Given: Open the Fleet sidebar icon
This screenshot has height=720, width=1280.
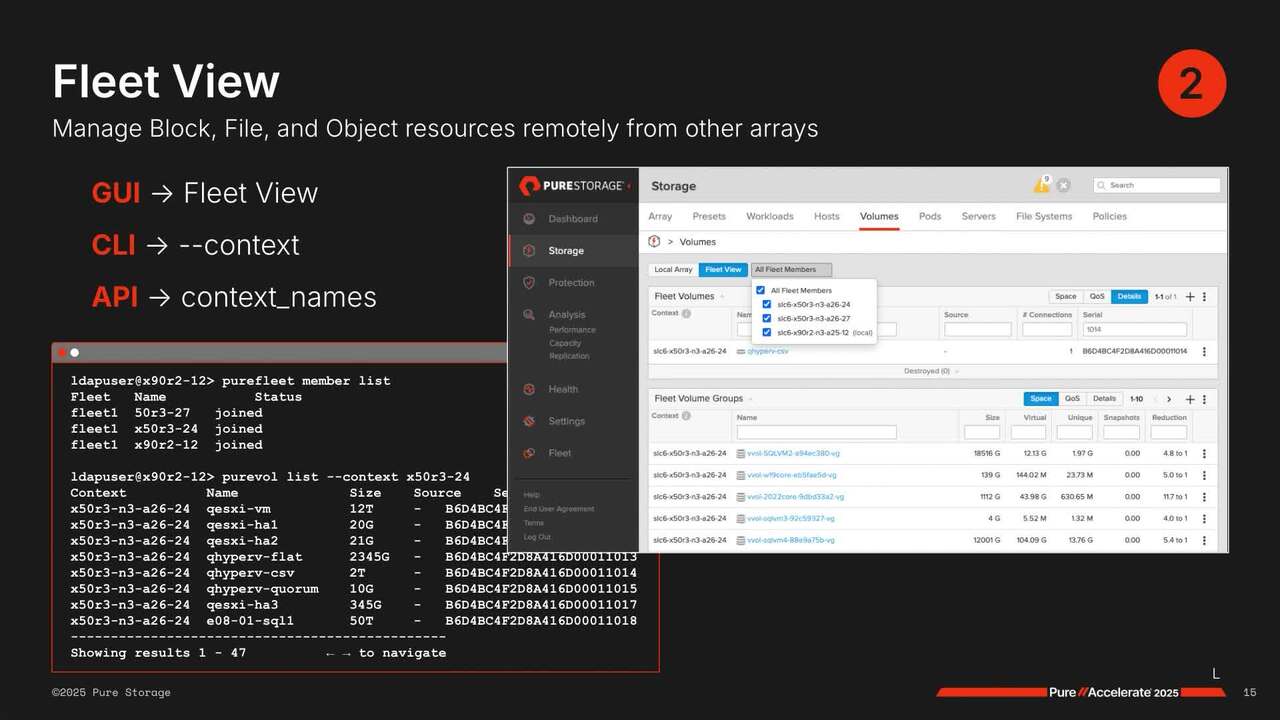Looking at the screenshot, I should [529, 453].
